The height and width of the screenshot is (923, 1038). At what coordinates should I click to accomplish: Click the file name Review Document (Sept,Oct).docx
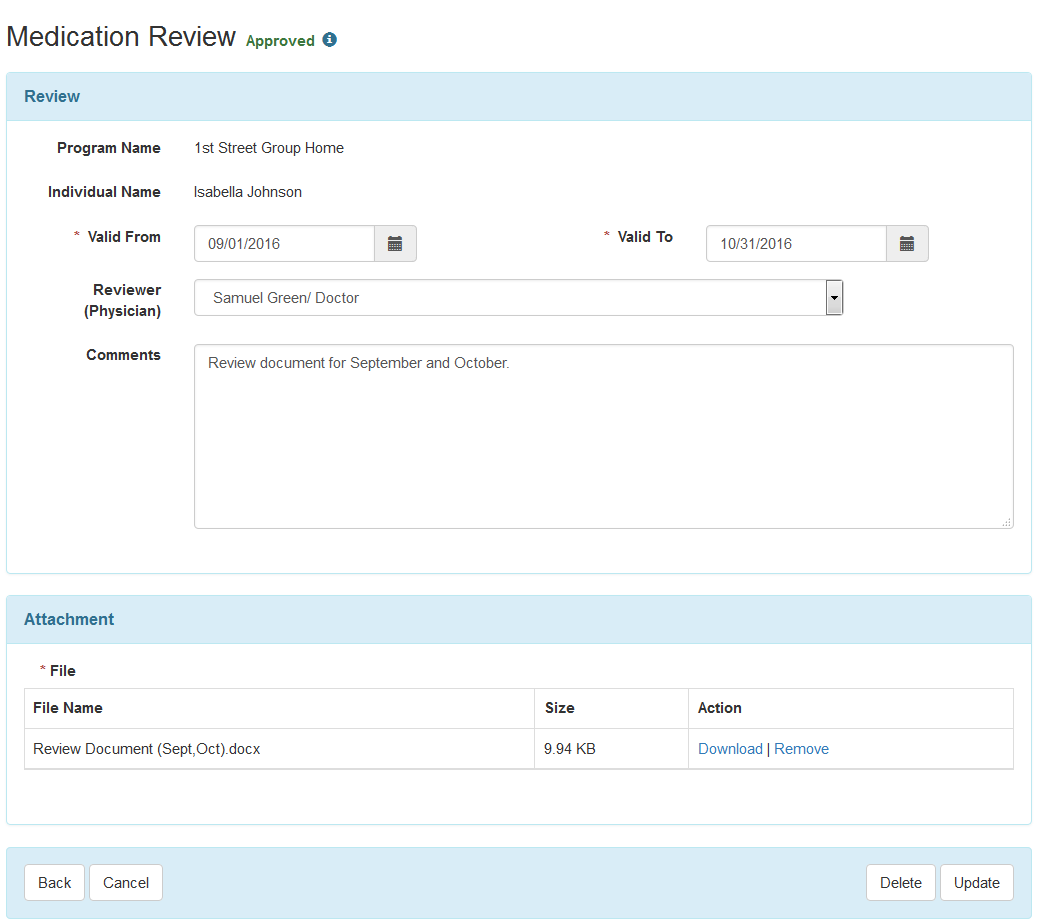146,749
